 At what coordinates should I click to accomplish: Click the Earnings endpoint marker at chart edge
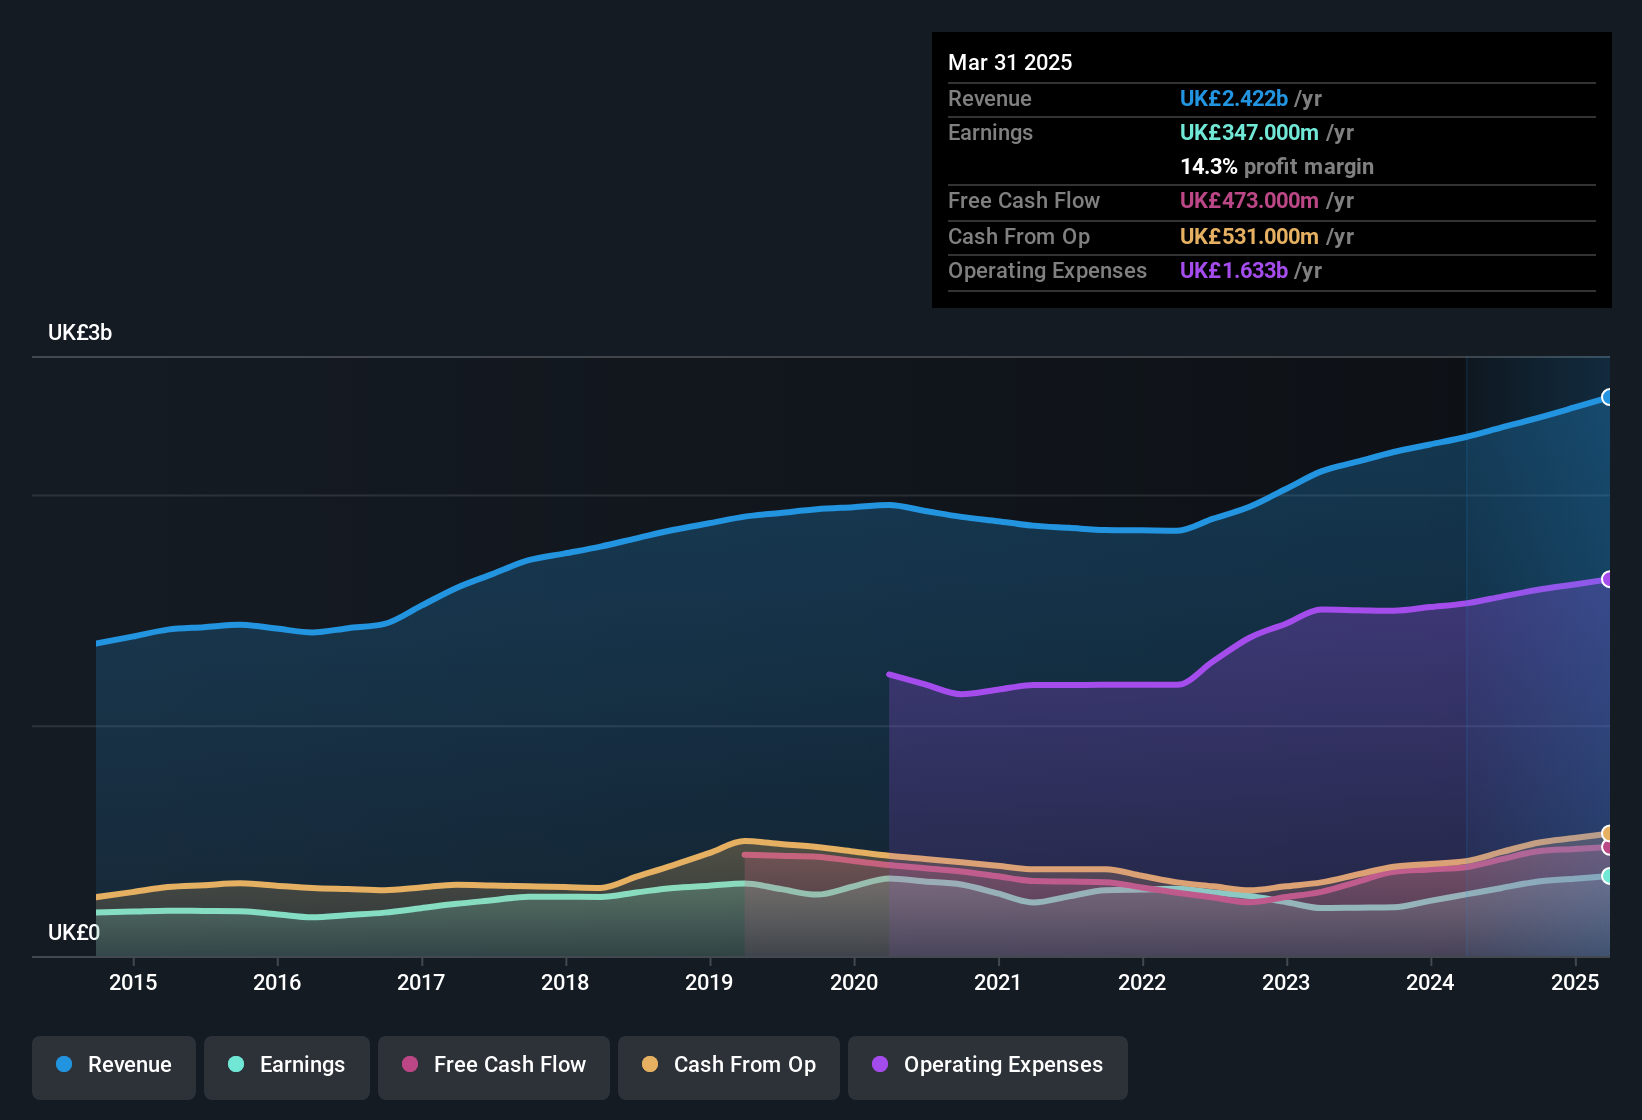pos(1608,877)
